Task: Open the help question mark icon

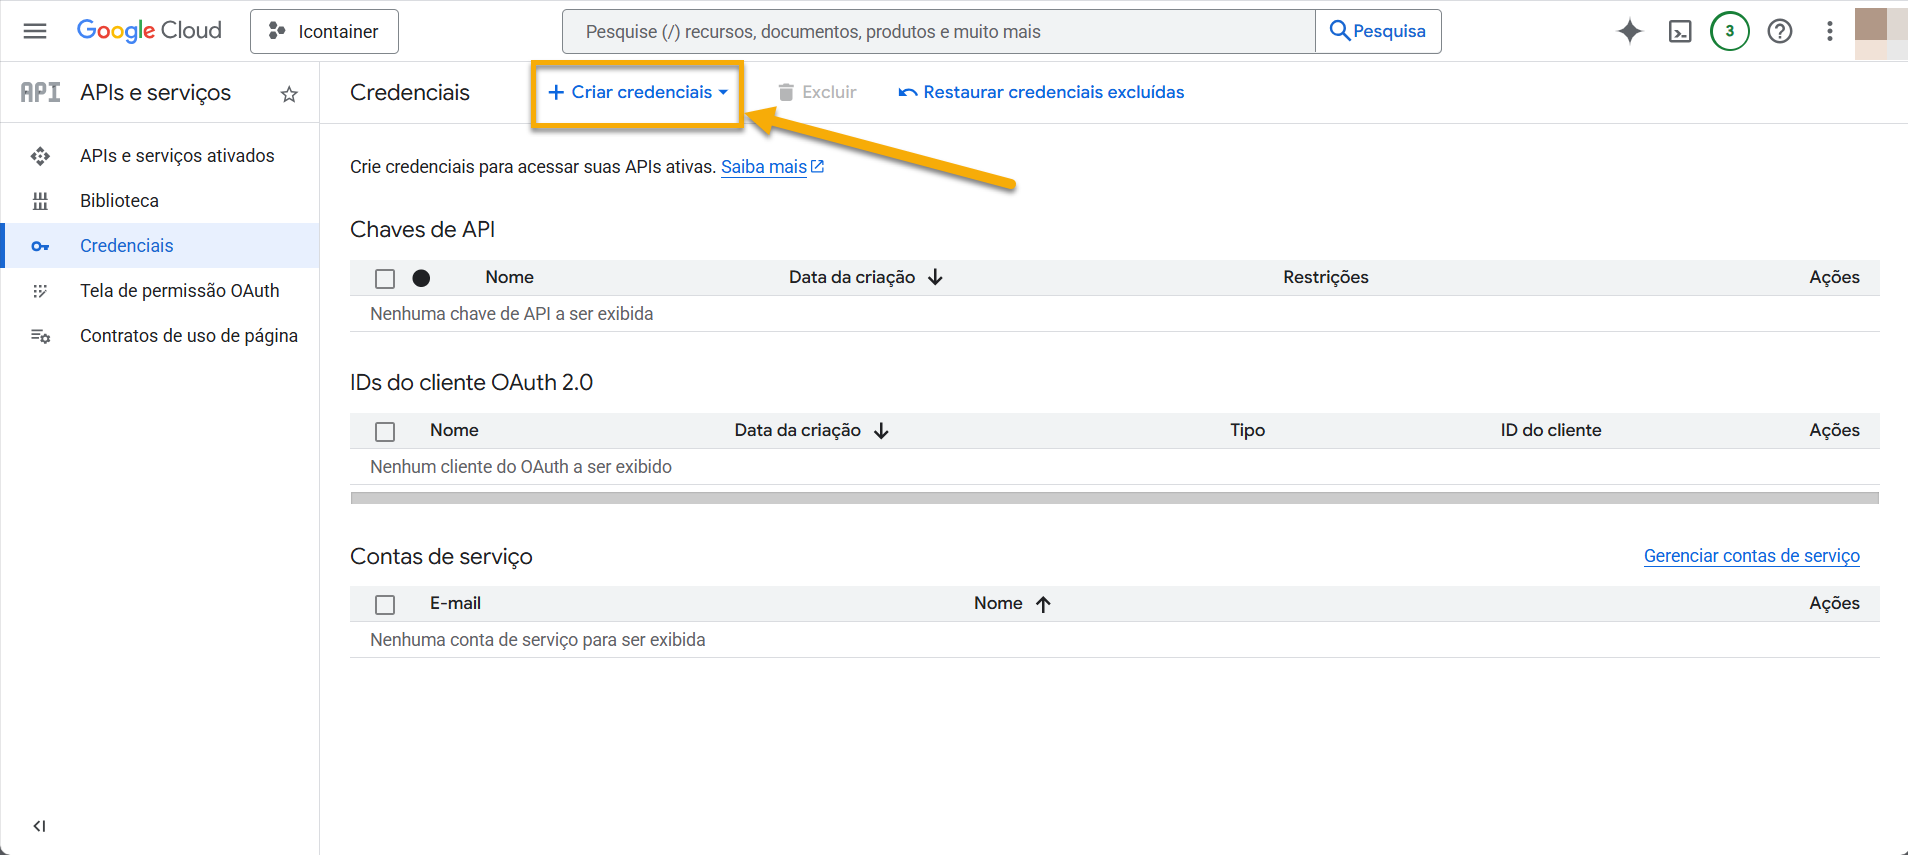Action: tap(1780, 31)
